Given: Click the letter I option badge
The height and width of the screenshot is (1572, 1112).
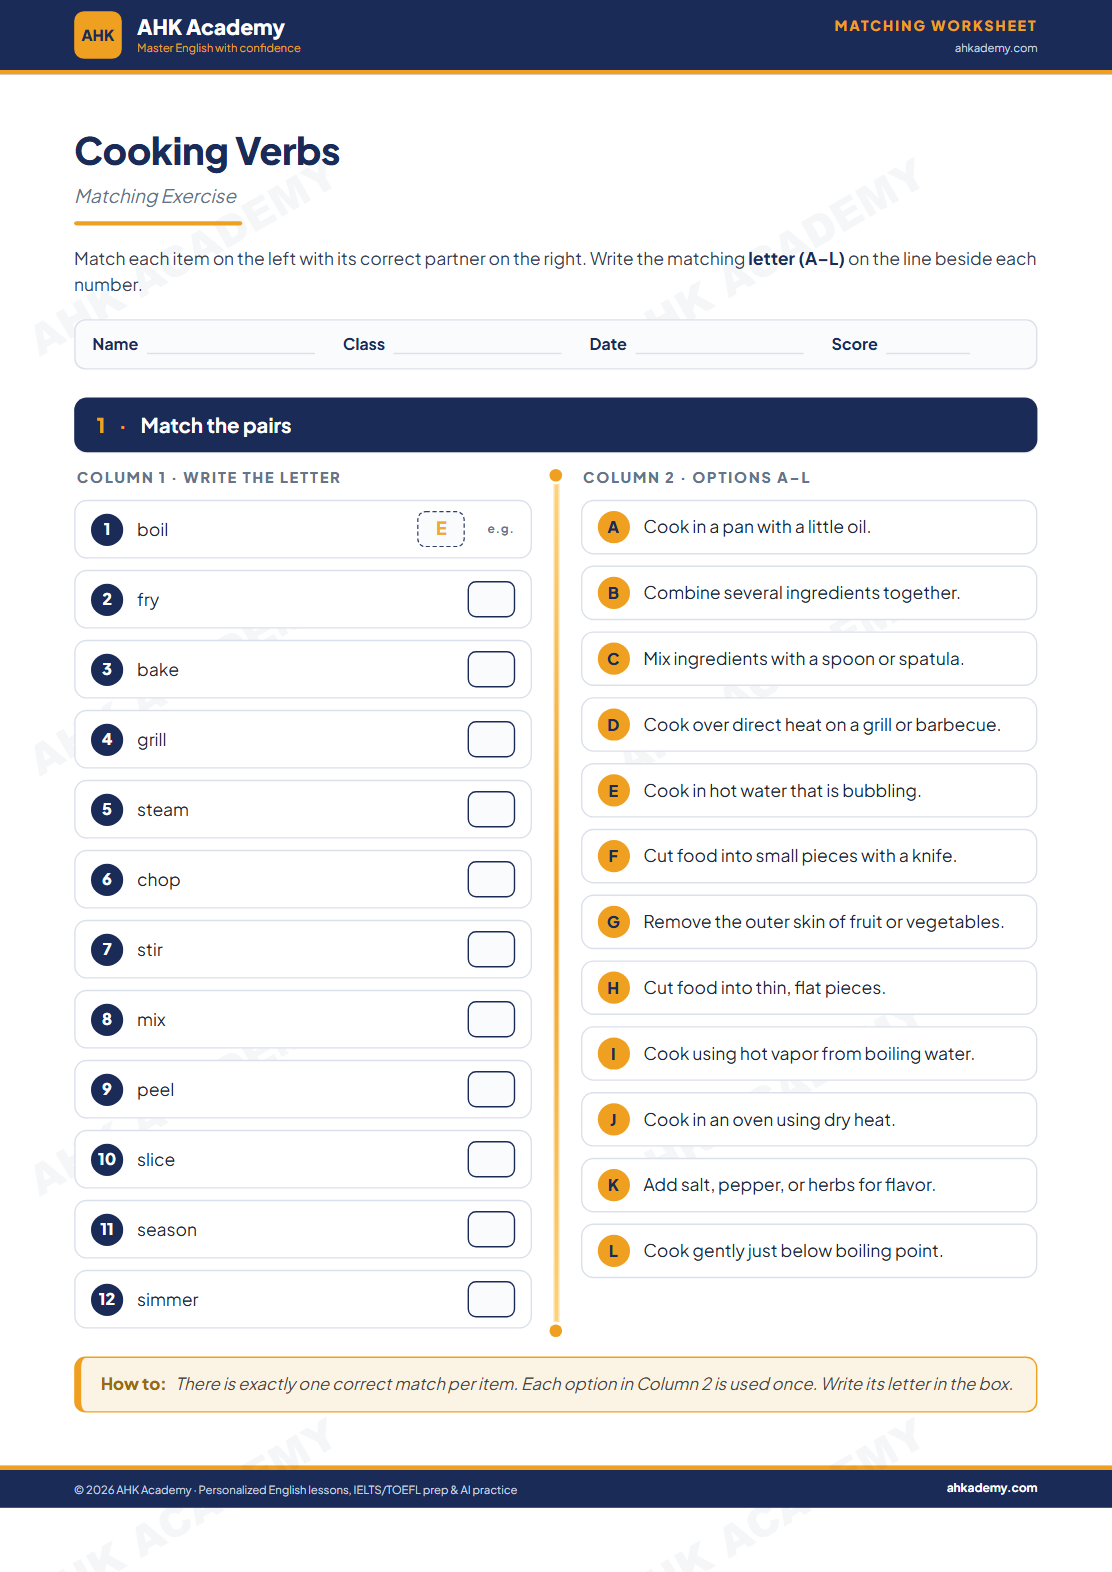Looking at the screenshot, I should tap(613, 1054).
